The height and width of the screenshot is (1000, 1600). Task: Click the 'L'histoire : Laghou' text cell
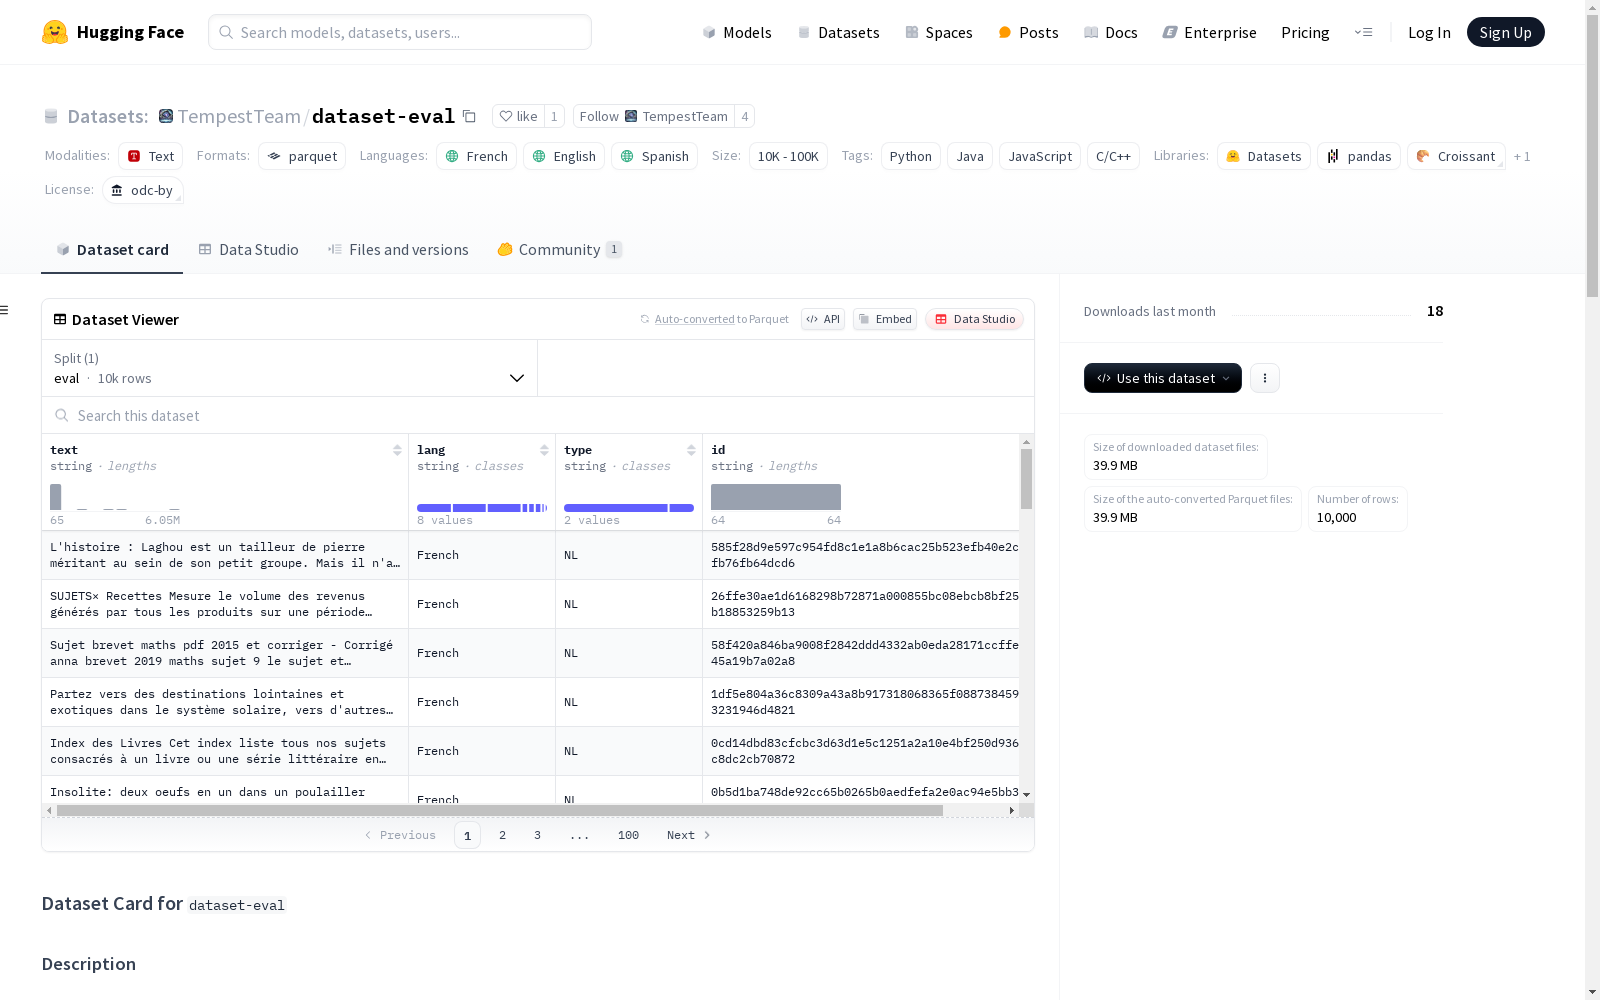point(225,555)
